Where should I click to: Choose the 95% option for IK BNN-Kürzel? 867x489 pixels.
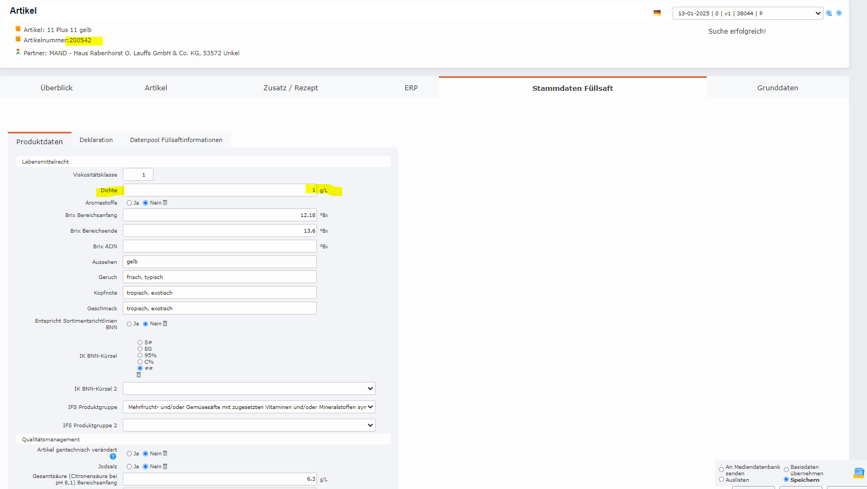coord(140,355)
